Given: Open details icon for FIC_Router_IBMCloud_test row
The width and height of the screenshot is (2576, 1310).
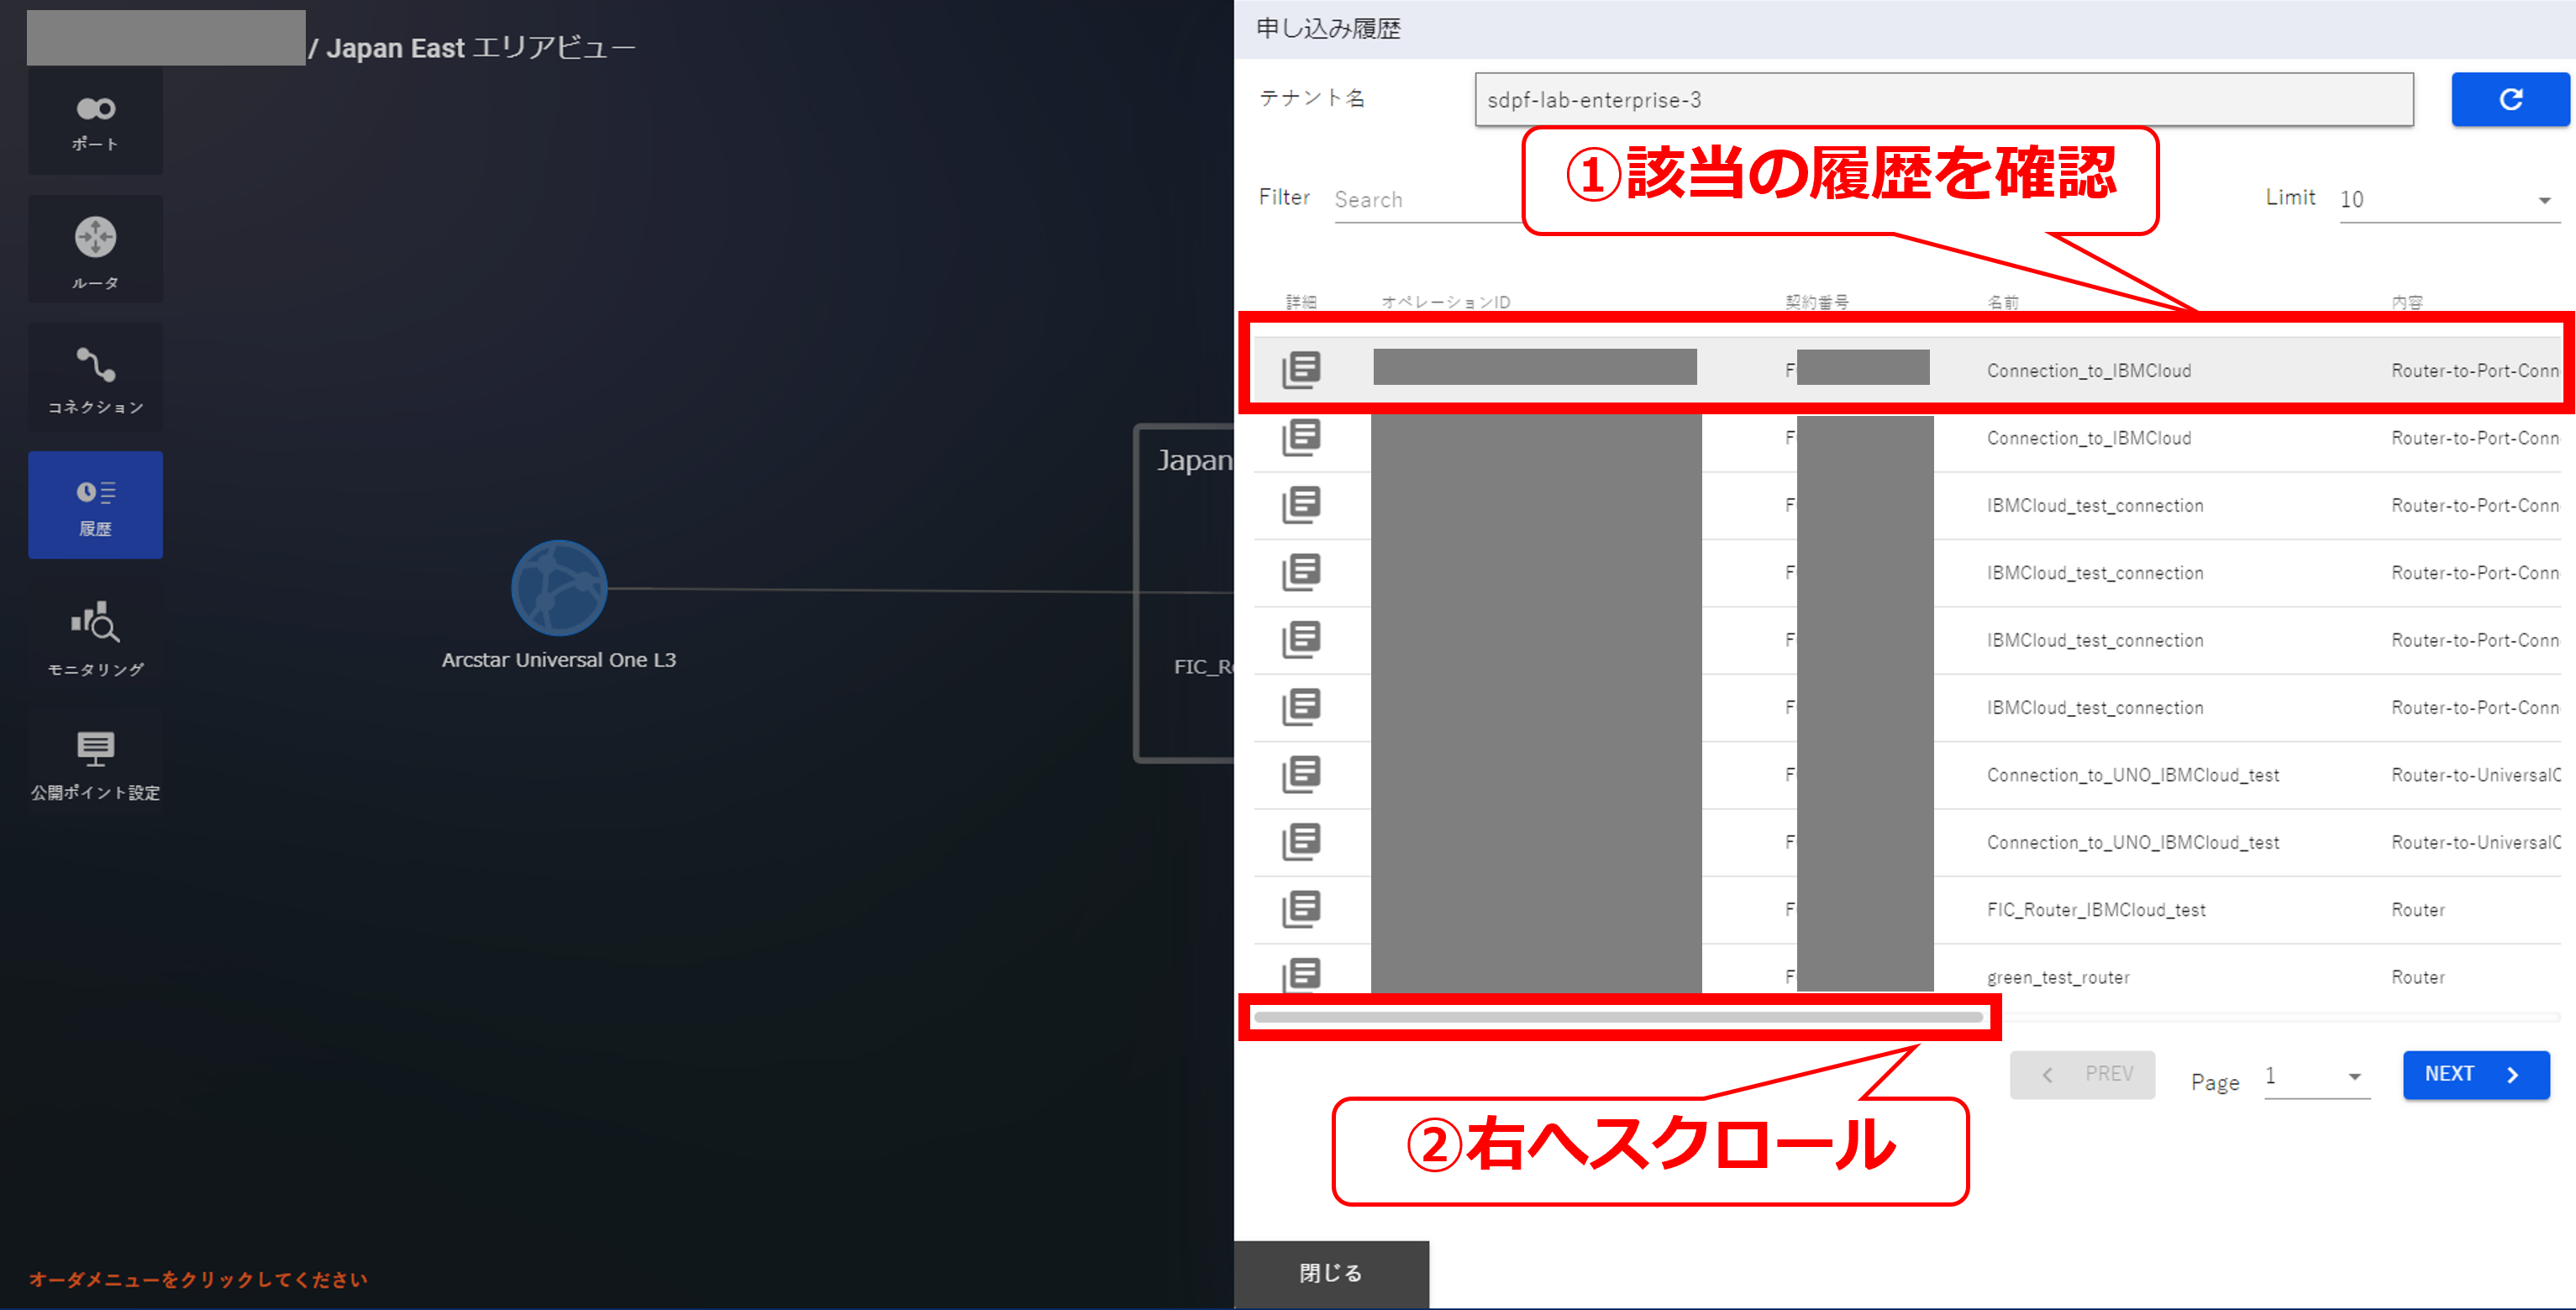Looking at the screenshot, I should point(1301,909).
